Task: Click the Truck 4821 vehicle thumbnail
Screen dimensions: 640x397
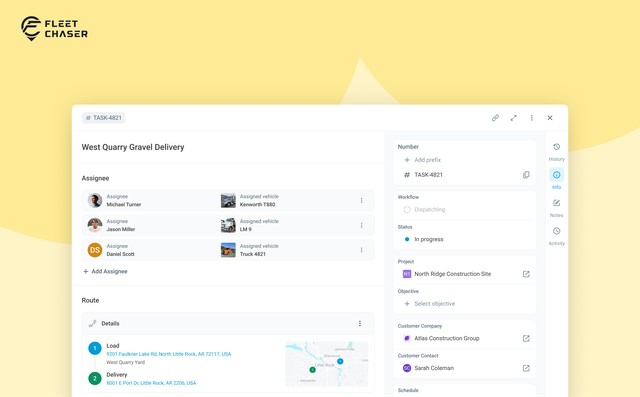Action: click(x=228, y=250)
